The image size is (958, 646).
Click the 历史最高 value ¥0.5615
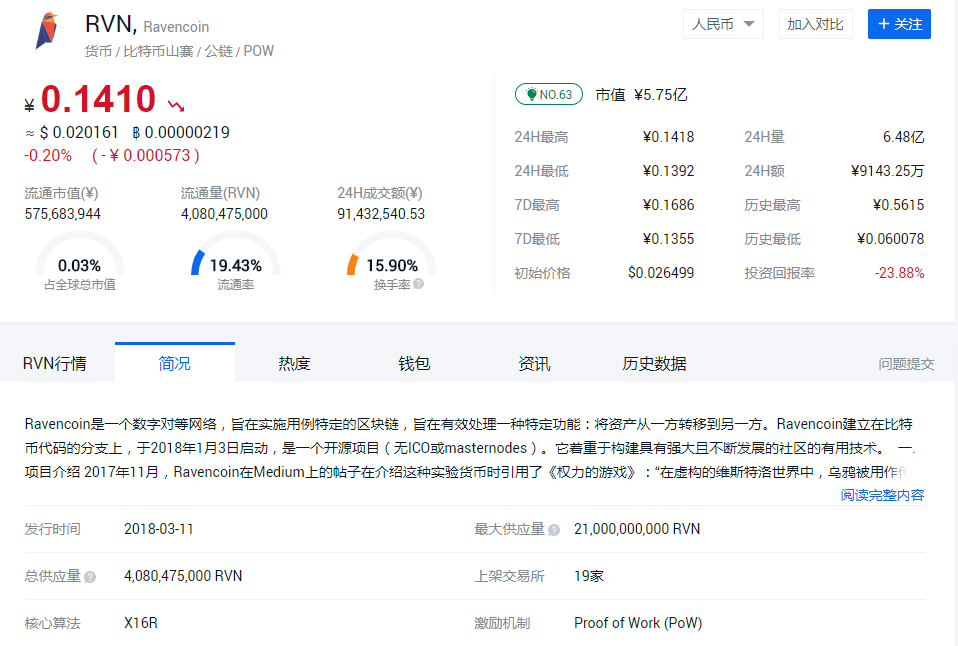click(899, 205)
